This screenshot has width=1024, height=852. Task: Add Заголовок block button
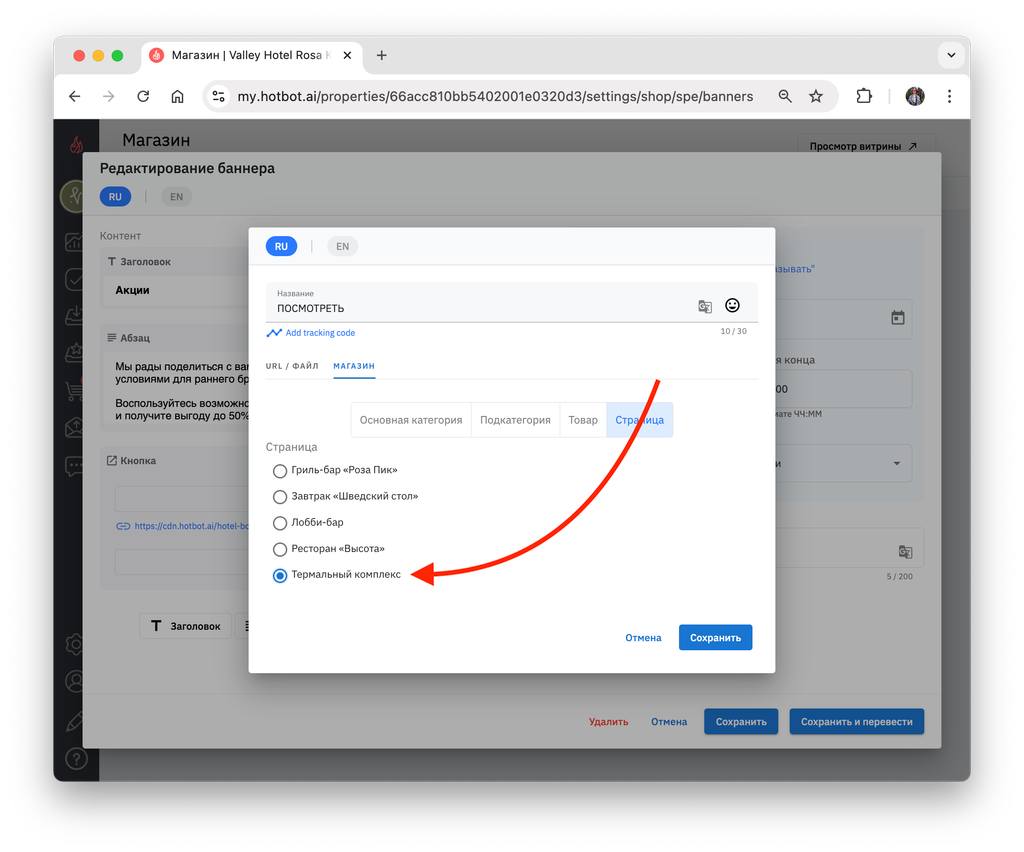click(x=185, y=626)
